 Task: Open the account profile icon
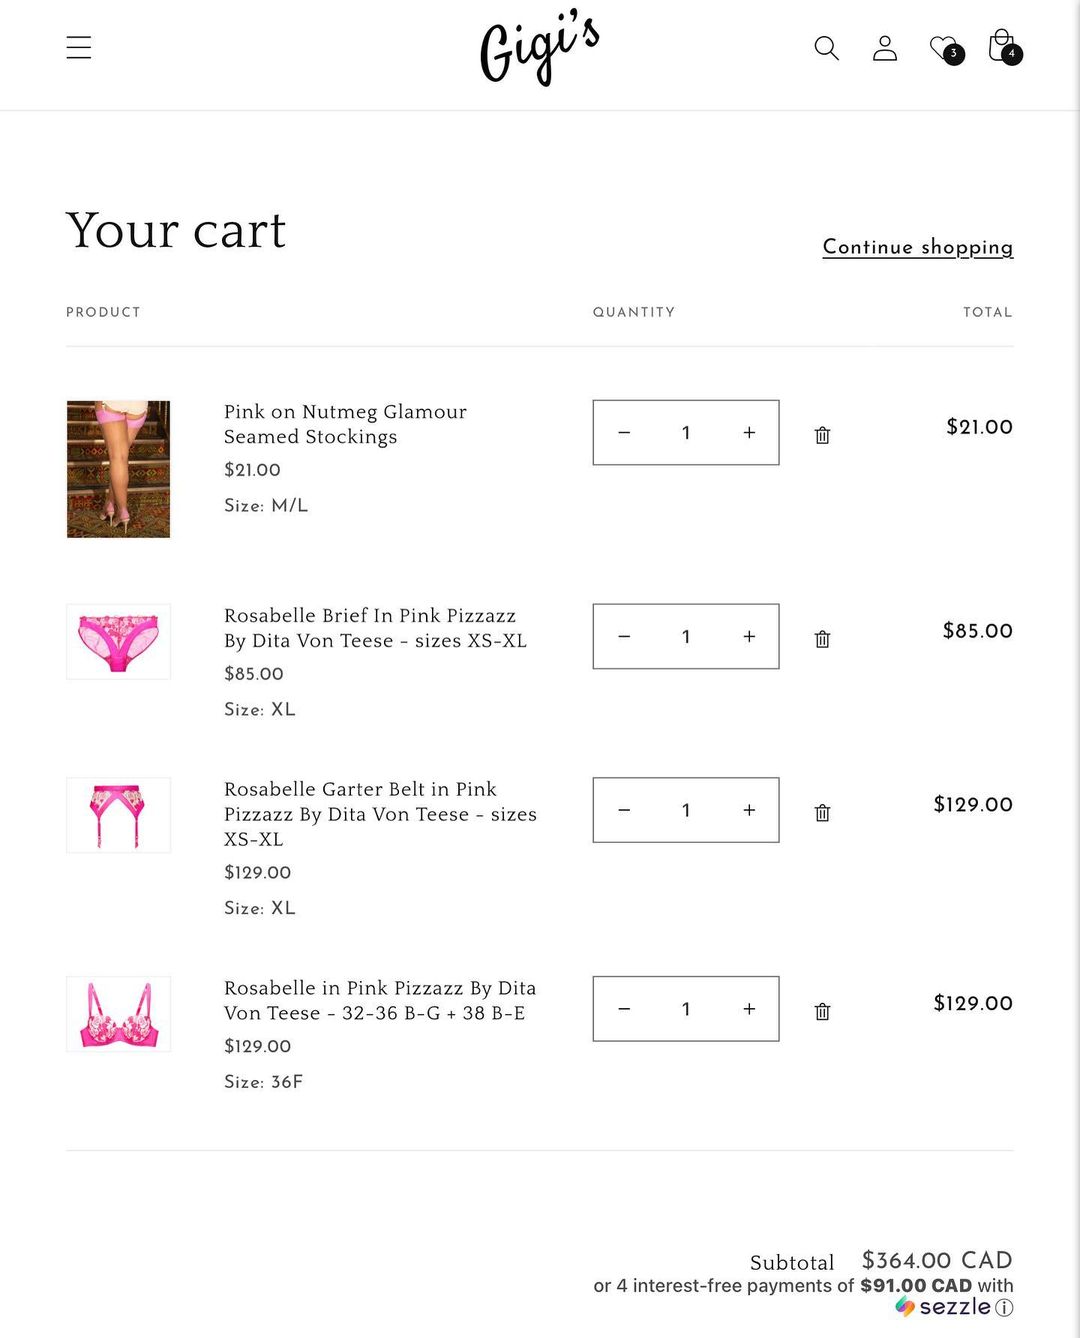click(x=885, y=48)
